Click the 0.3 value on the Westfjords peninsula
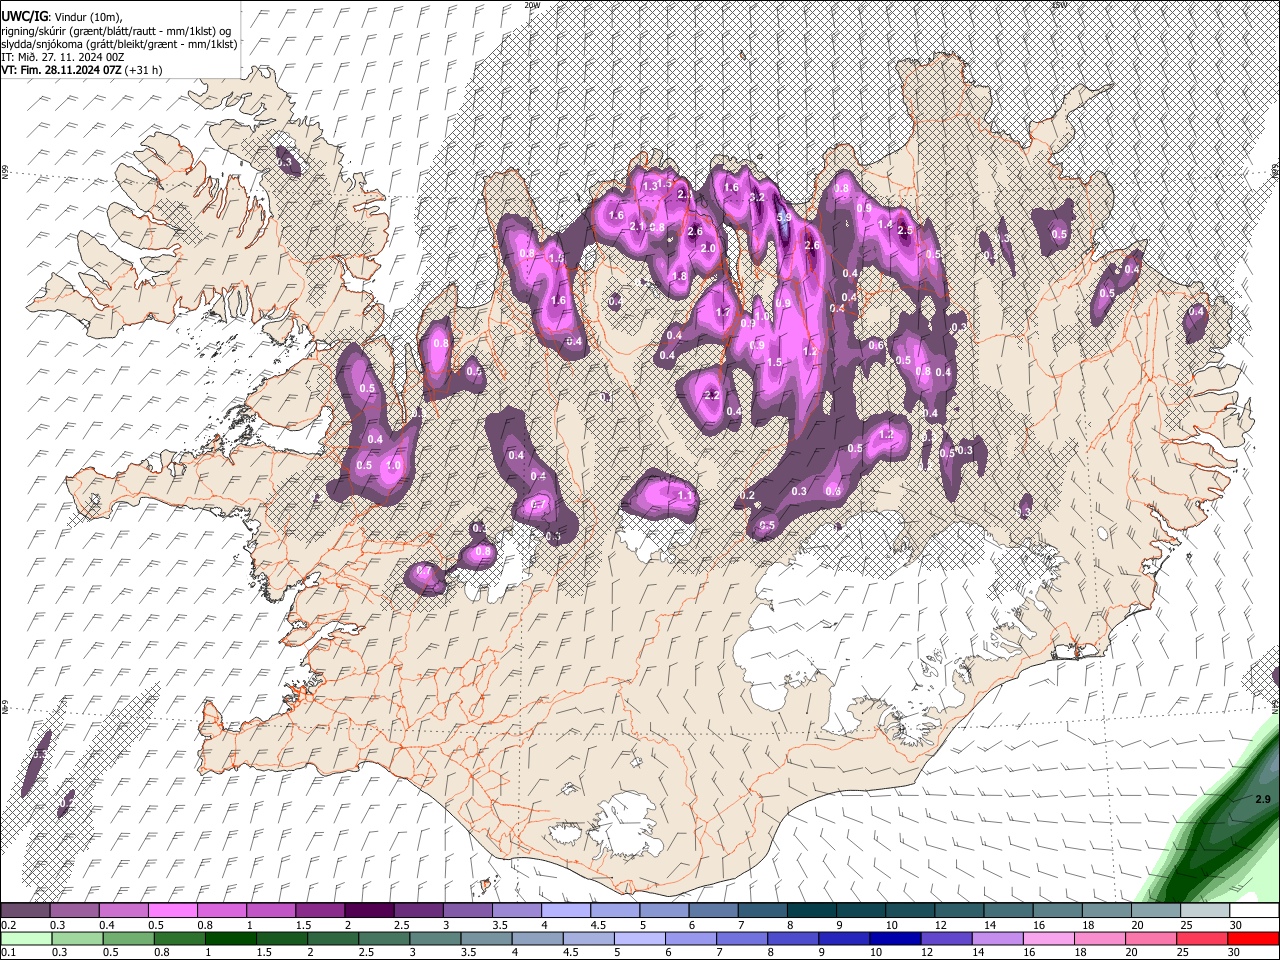 pos(284,162)
